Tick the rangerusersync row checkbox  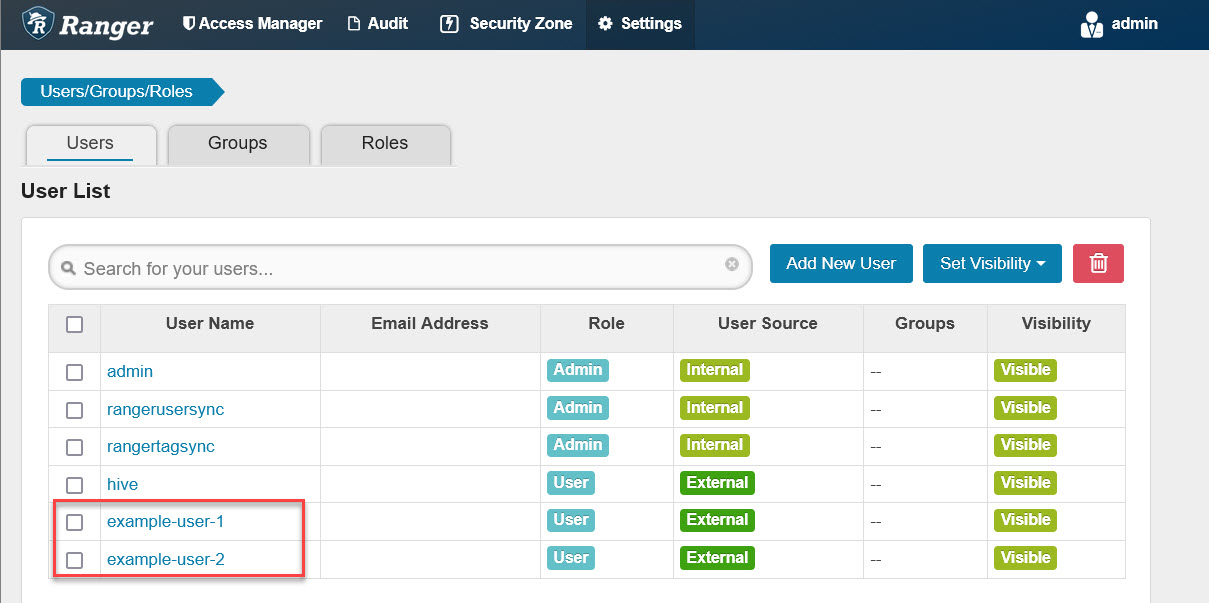click(74, 410)
